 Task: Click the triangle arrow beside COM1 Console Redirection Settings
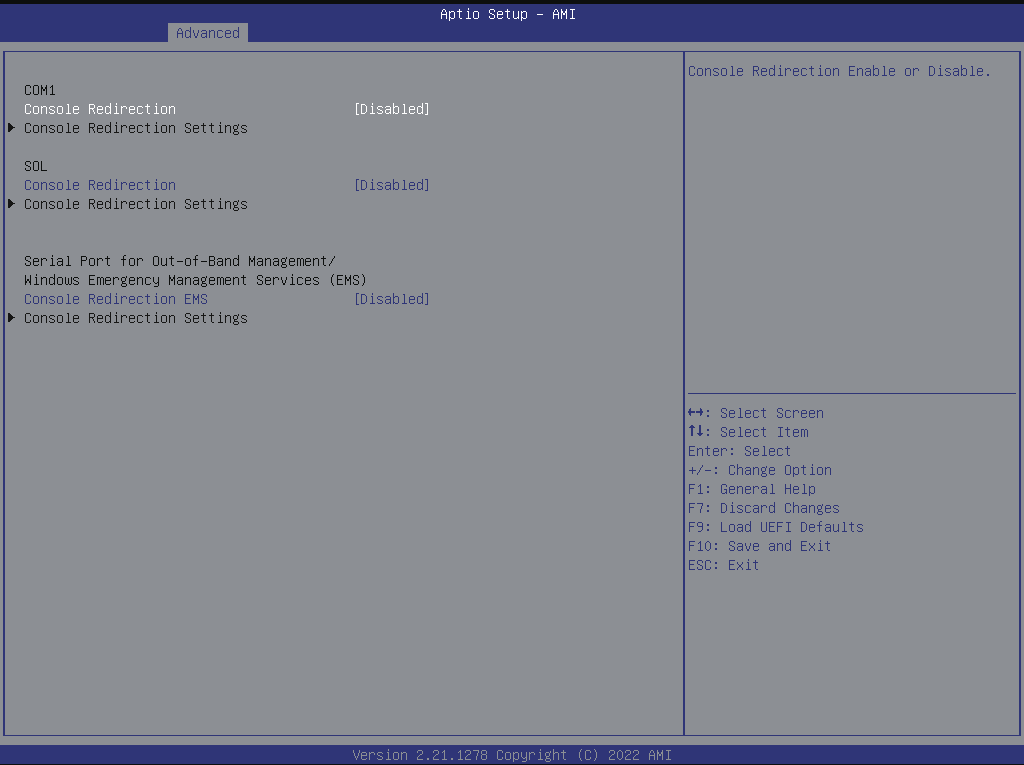click(11, 128)
